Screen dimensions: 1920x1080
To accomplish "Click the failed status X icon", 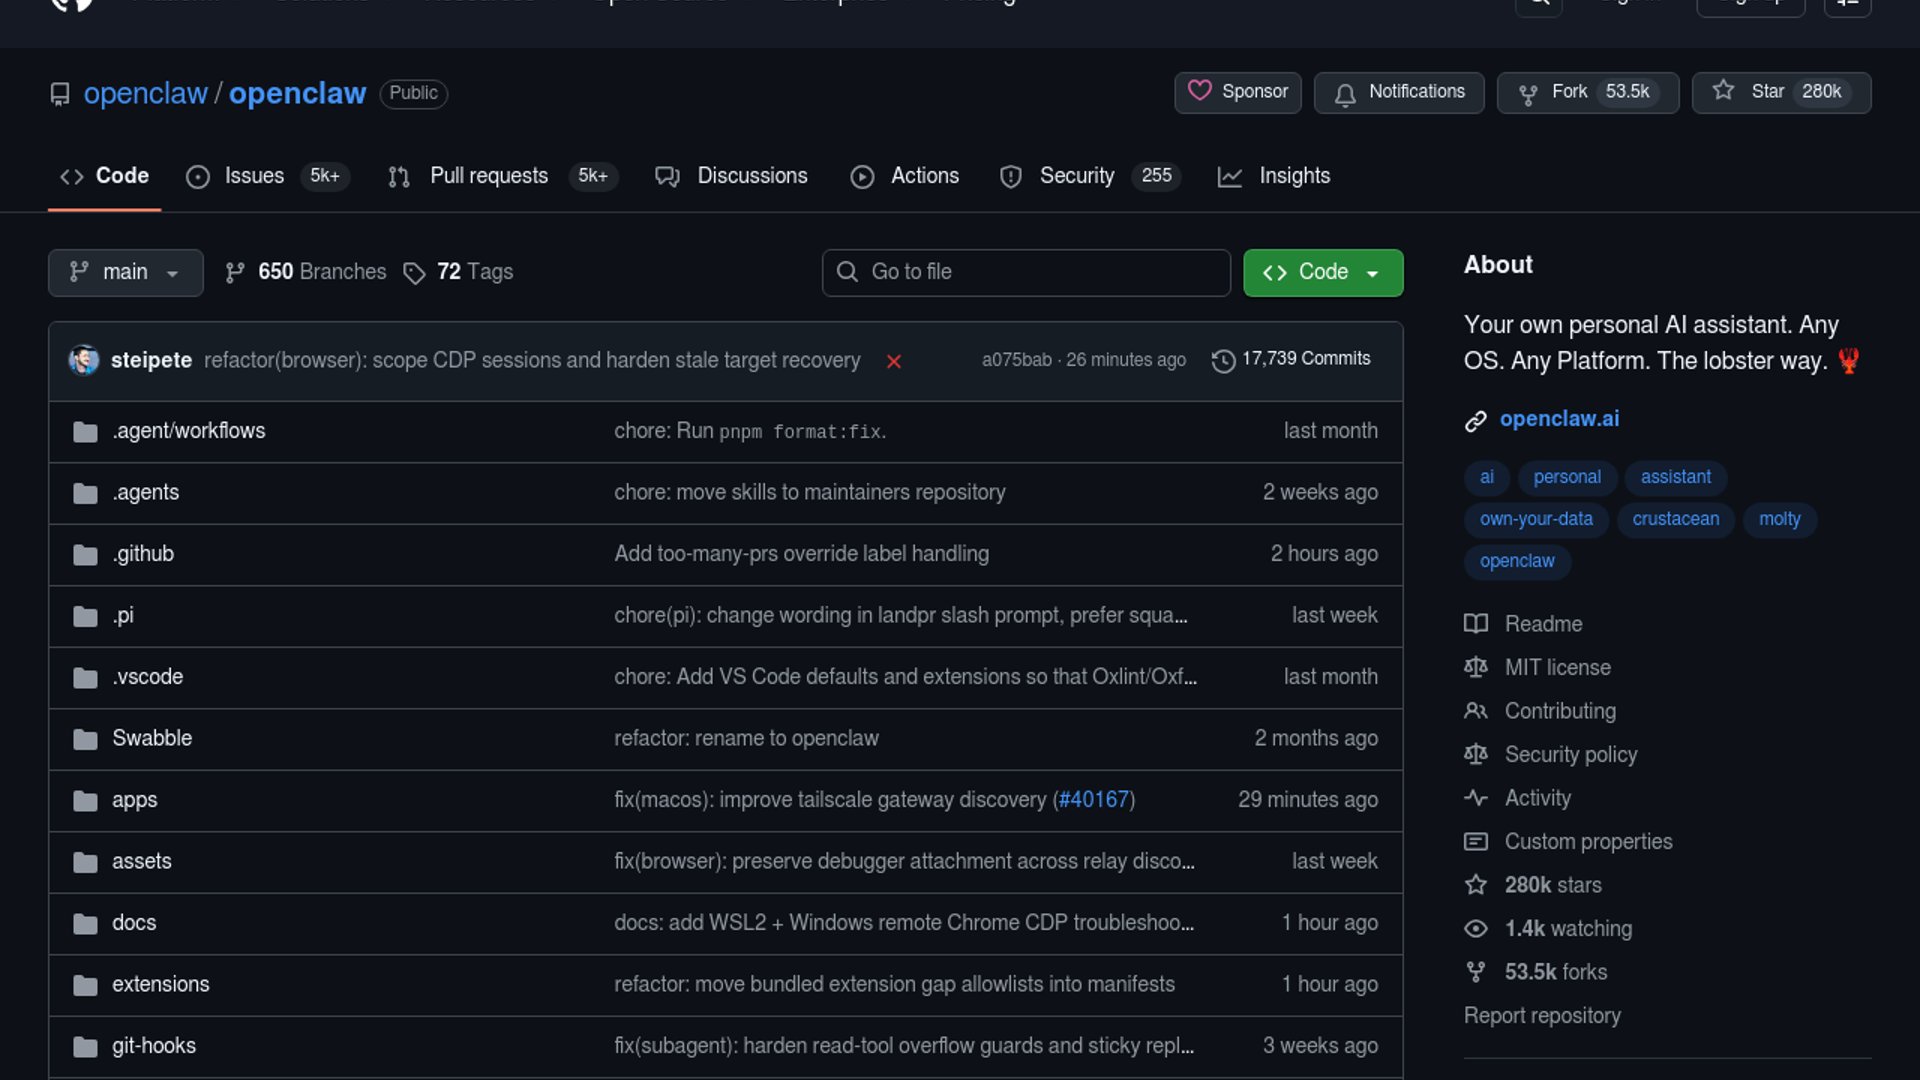I will click(x=894, y=361).
